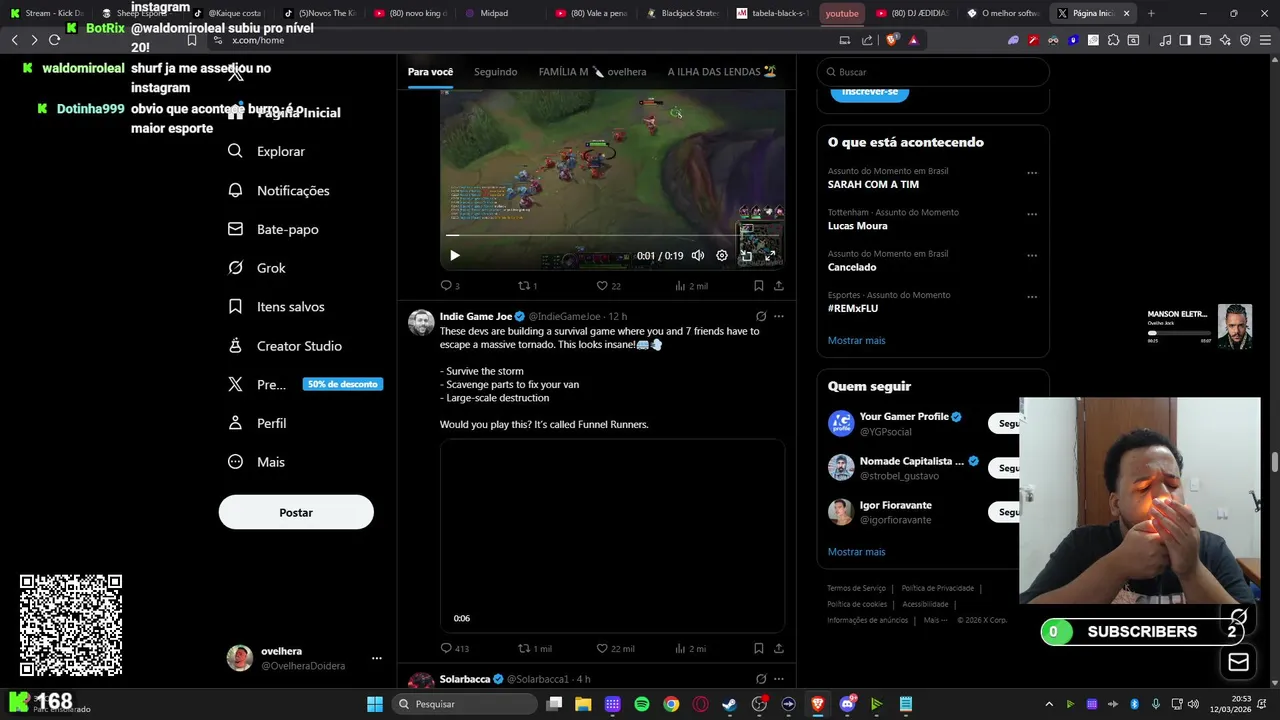The image size is (1280, 720).
Task: Open the FAMÍLIA M ovelhera tab
Action: click(x=592, y=72)
